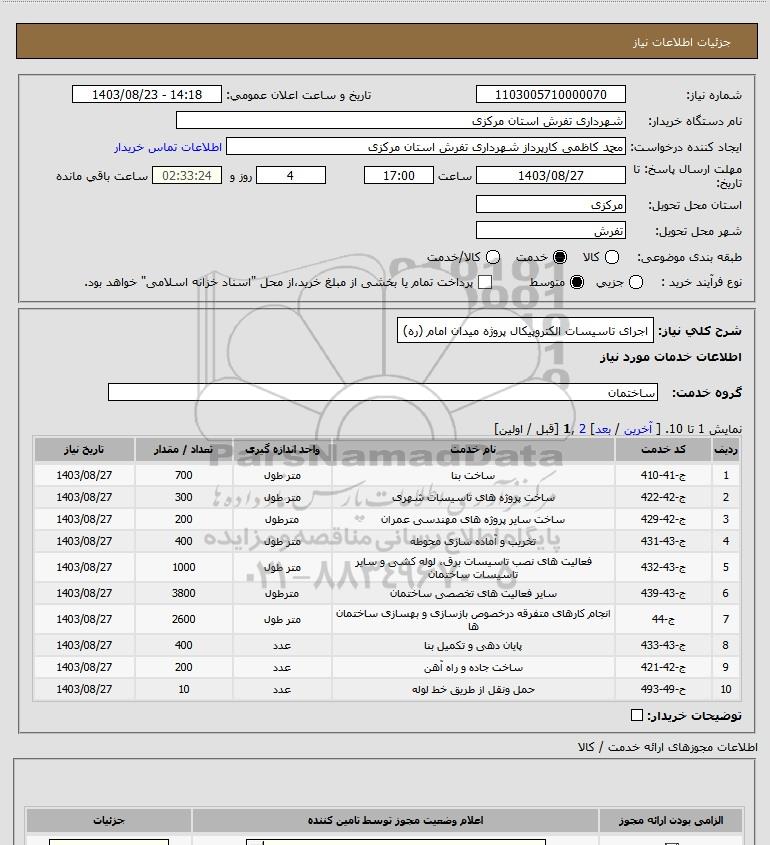This screenshot has height=845, width=770.
Task: Click service code ج-43-439
Action: 663,593
